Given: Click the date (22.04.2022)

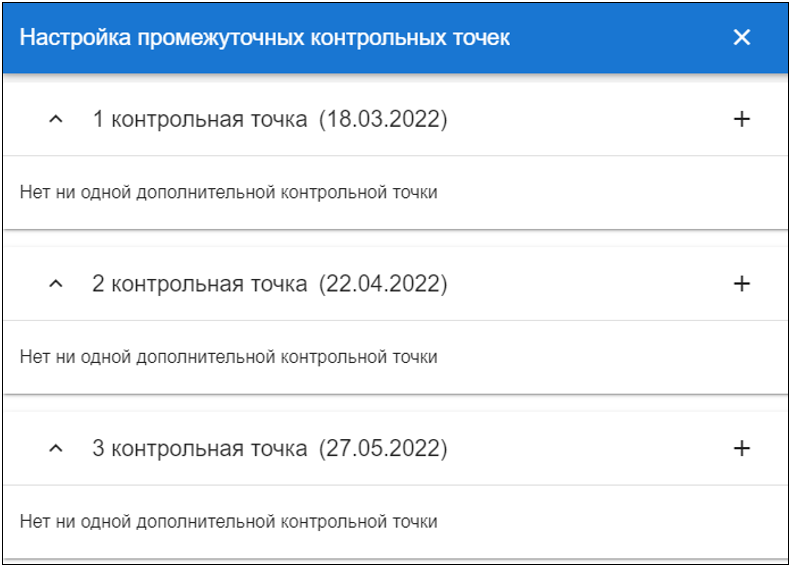Looking at the screenshot, I should pos(383,284).
